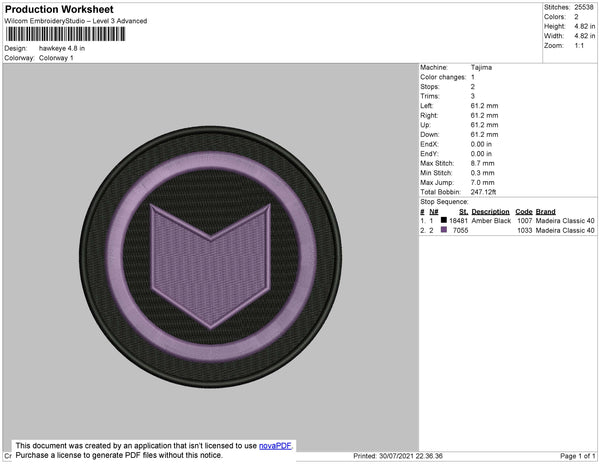Click the 'Stop Sequence:' heading

444,202
